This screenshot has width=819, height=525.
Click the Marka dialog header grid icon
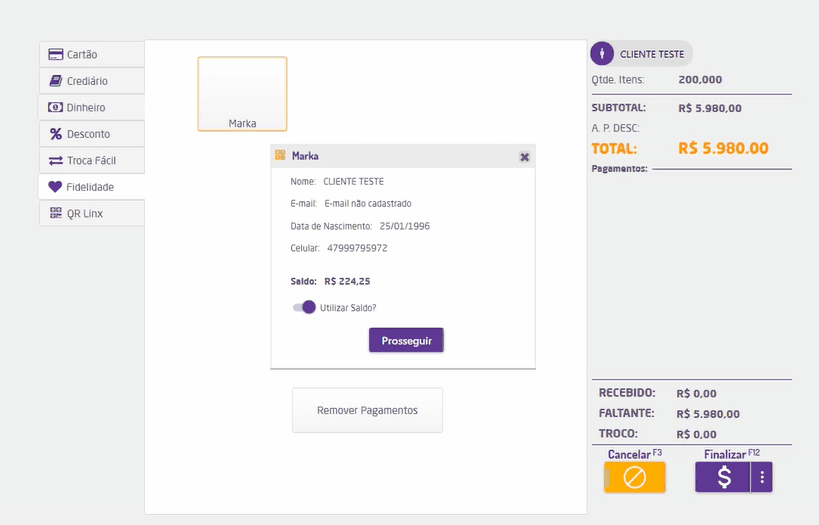click(x=280, y=156)
